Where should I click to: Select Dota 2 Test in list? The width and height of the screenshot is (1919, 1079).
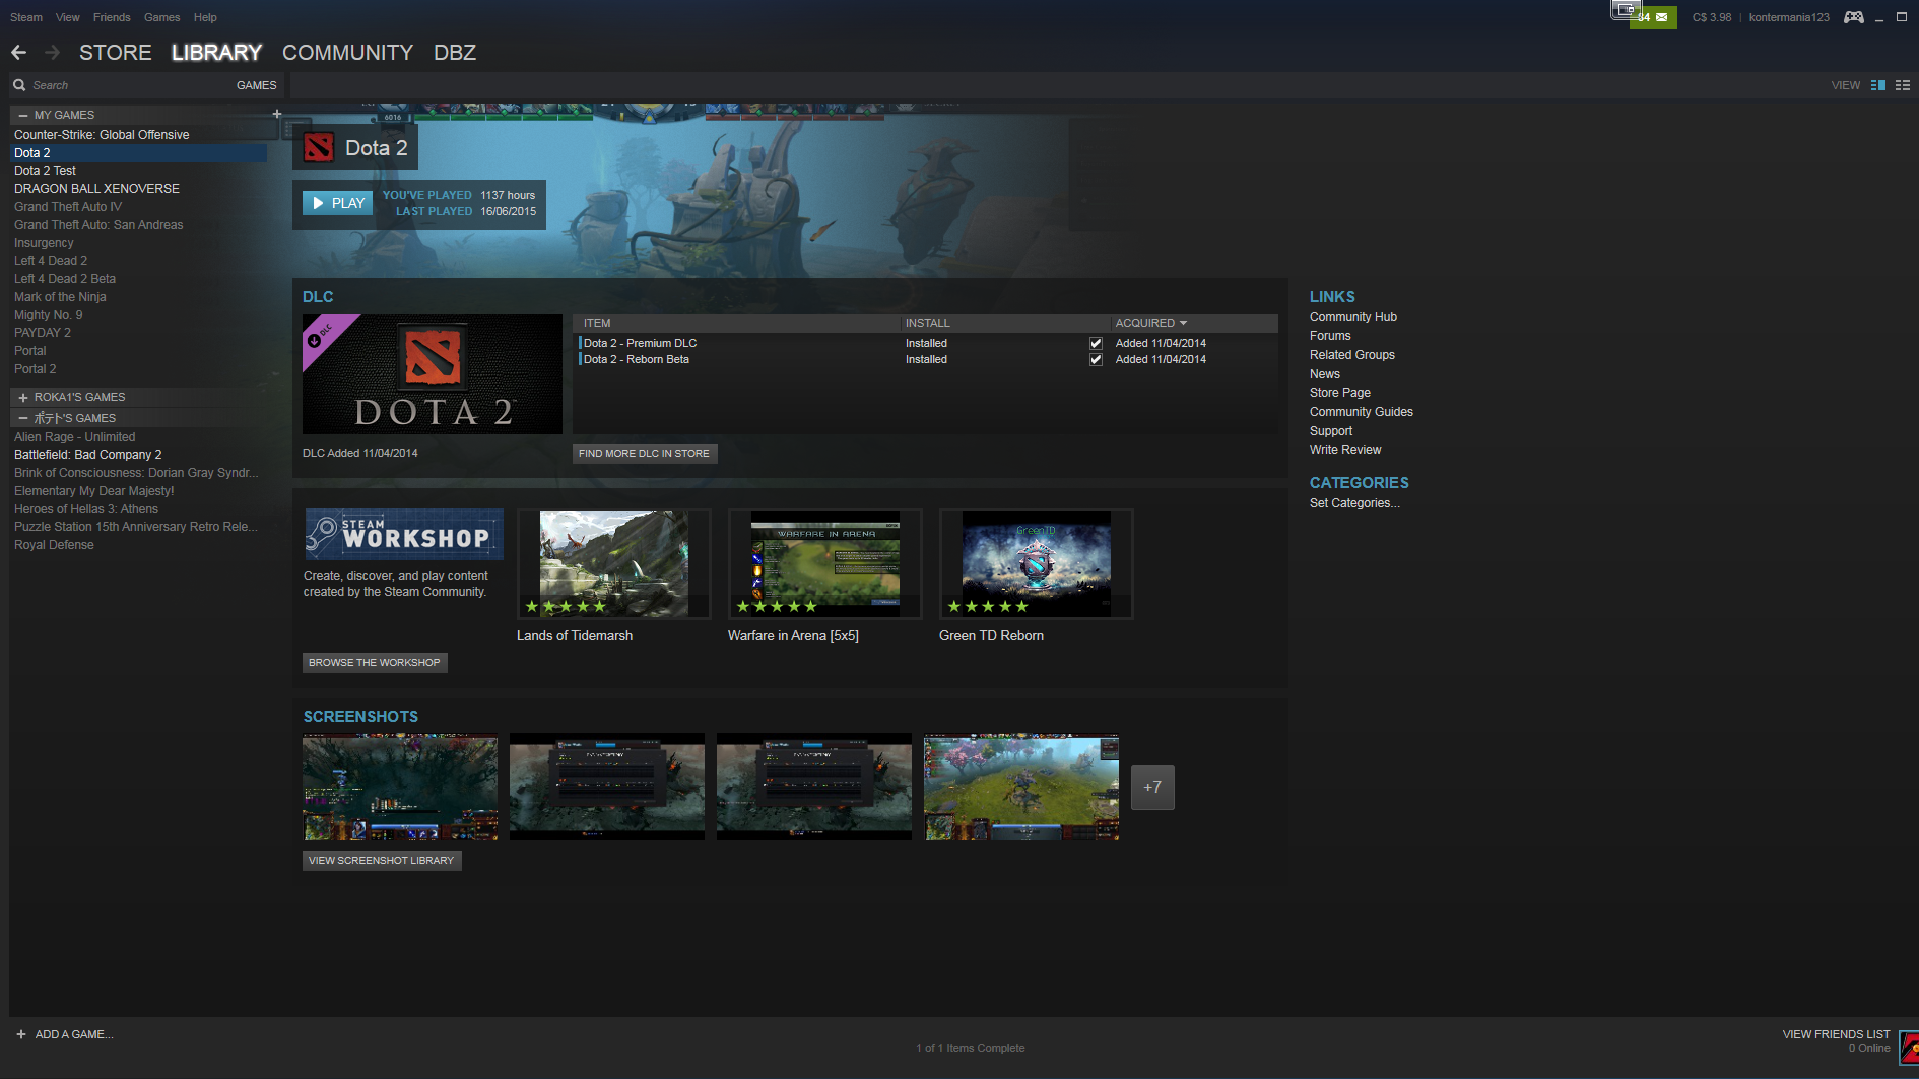45,171
